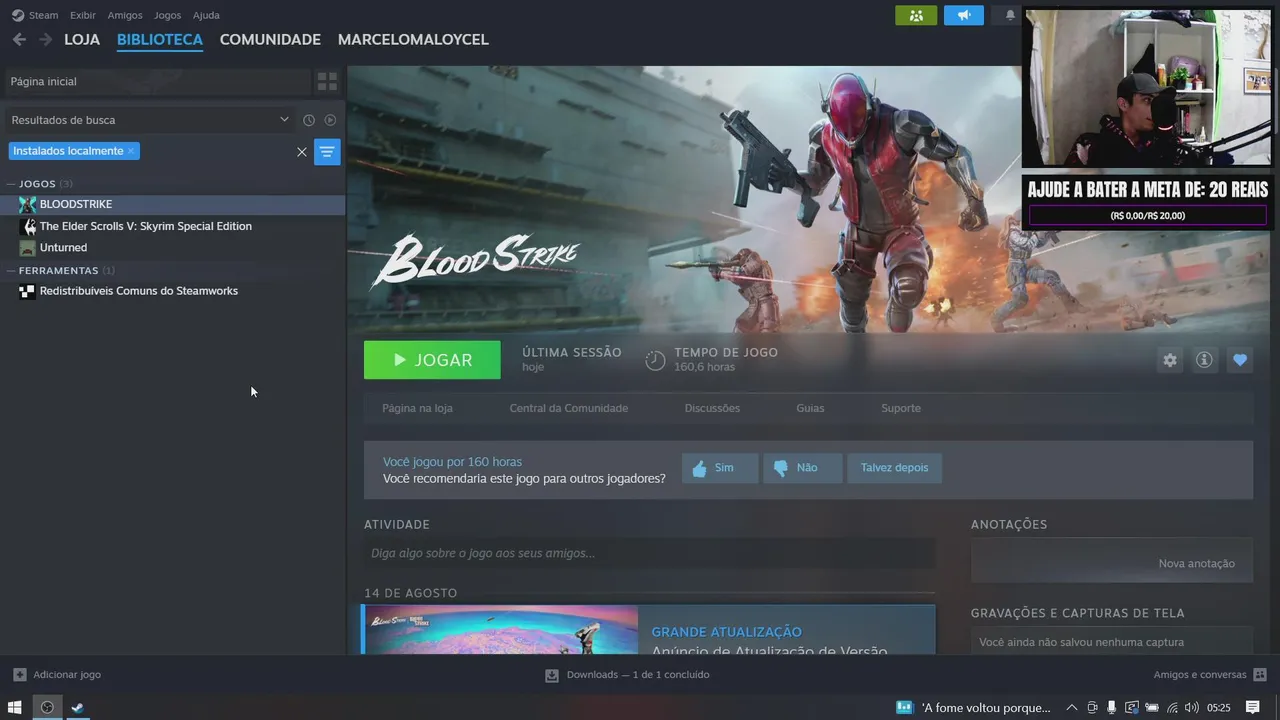Image resolution: width=1280 pixels, height=720 pixels.
Task: Open the green friends icon button
Action: pos(916,15)
